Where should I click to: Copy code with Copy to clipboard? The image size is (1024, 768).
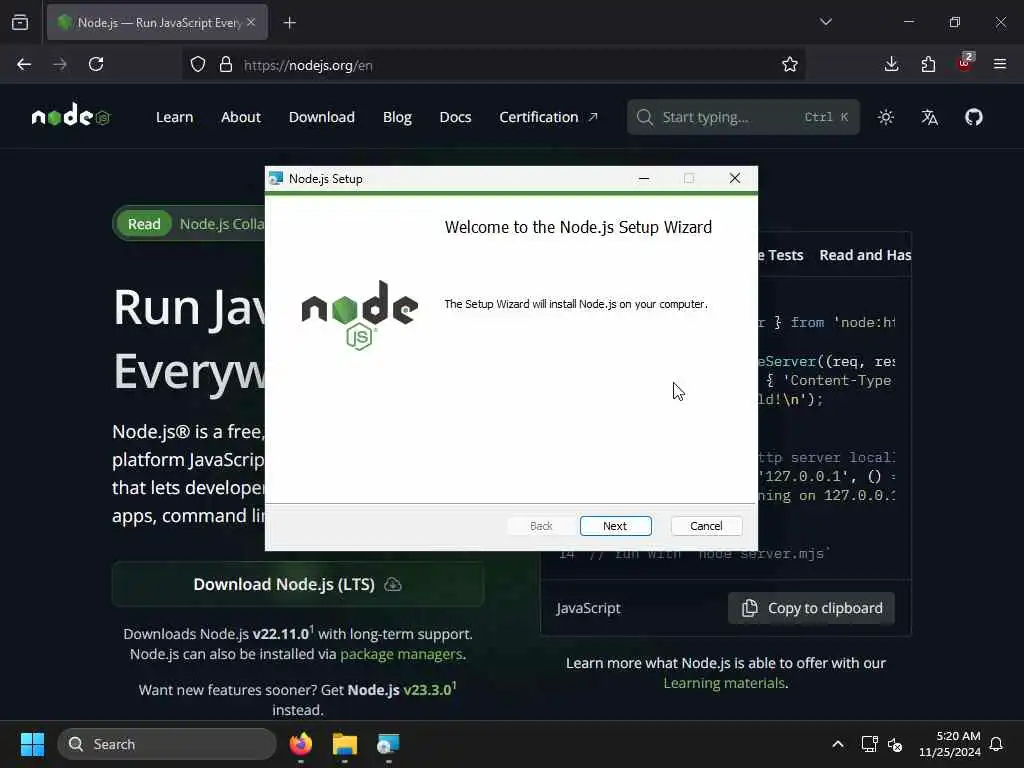pos(811,608)
